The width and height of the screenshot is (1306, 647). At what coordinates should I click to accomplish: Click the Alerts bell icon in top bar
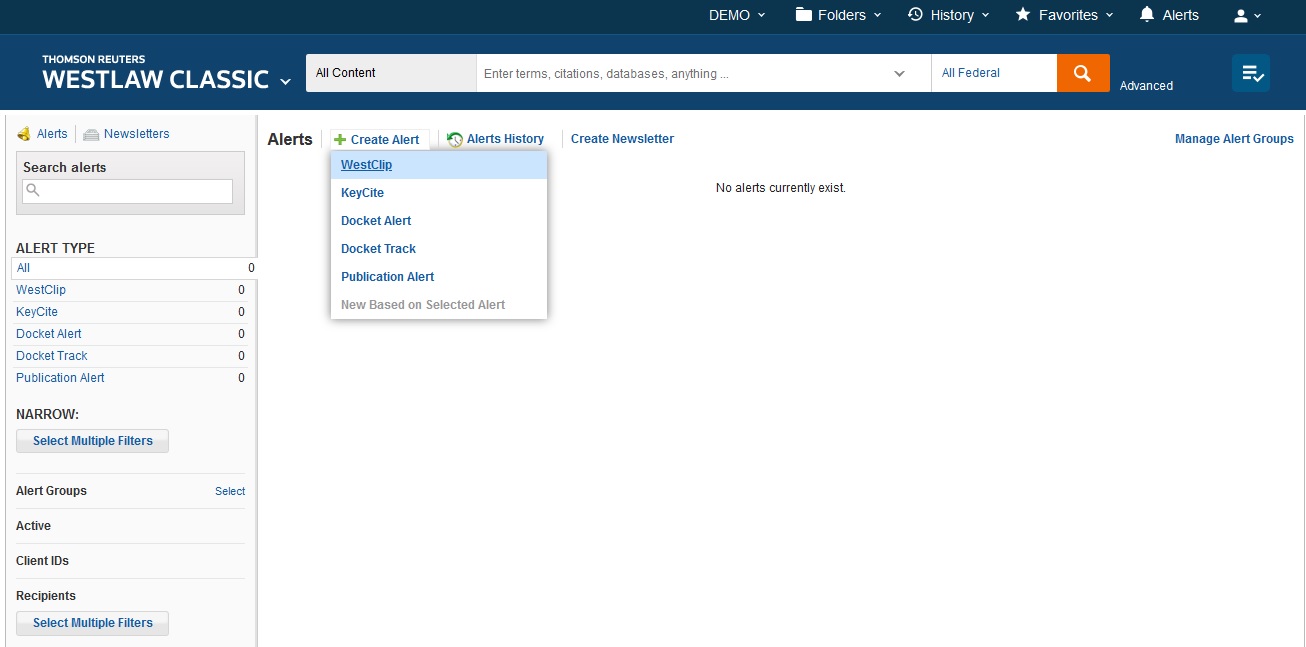click(x=1147, y=15)
